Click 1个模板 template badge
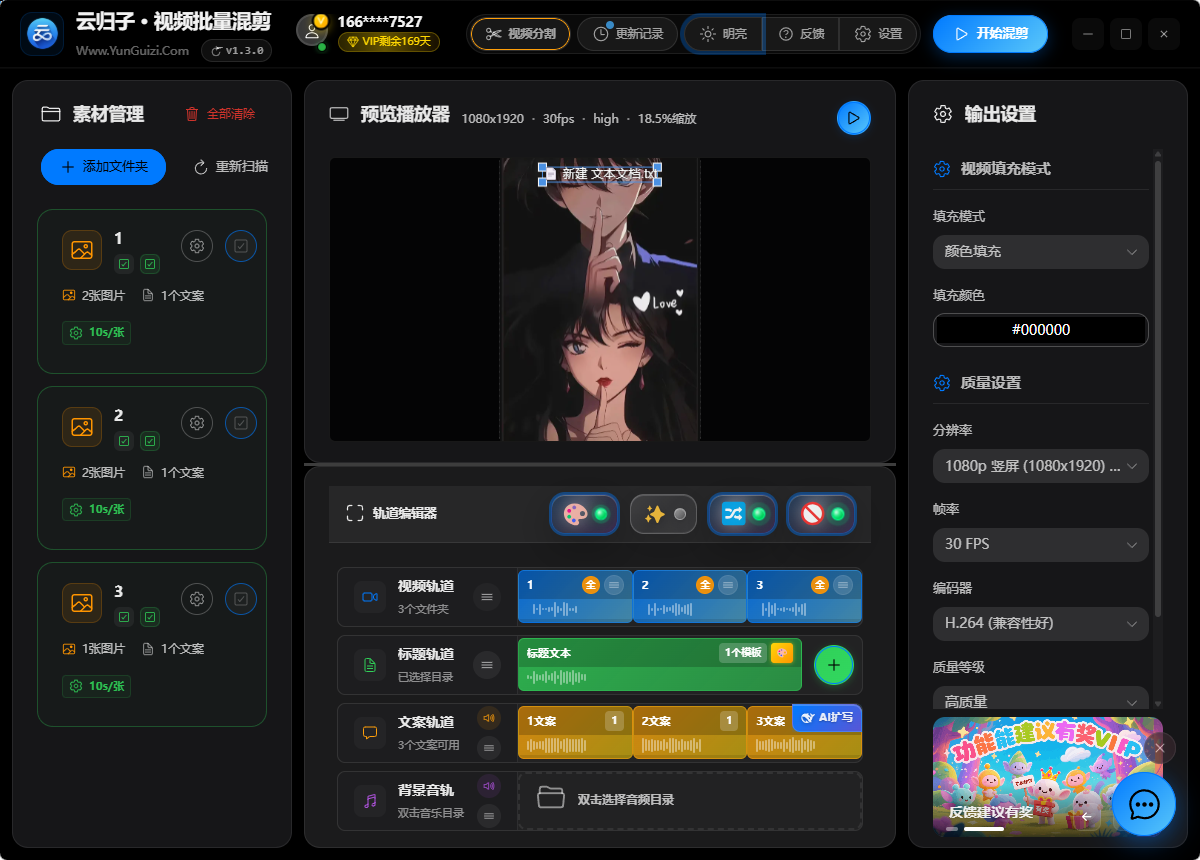Image resolution: width=1200 pixels, height=860 pixels. [x=742, y=653]
